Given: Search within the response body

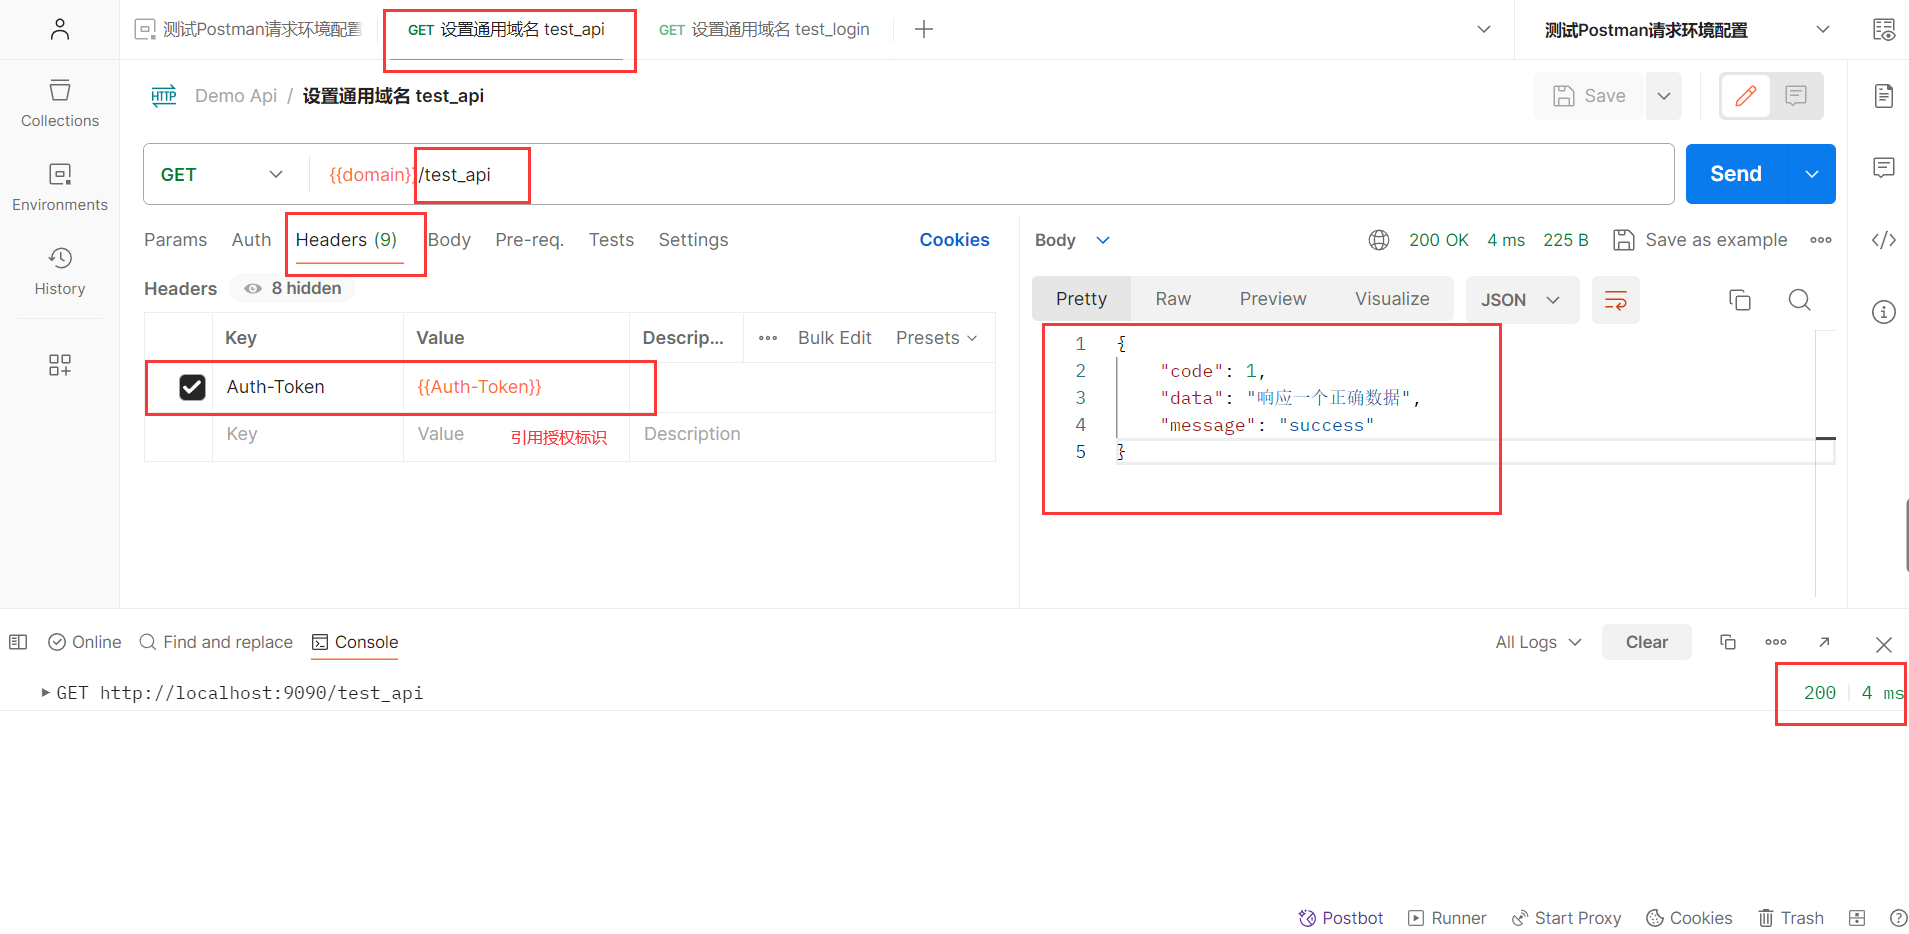Looking at the screenshot, I should tap(1800, 300).
